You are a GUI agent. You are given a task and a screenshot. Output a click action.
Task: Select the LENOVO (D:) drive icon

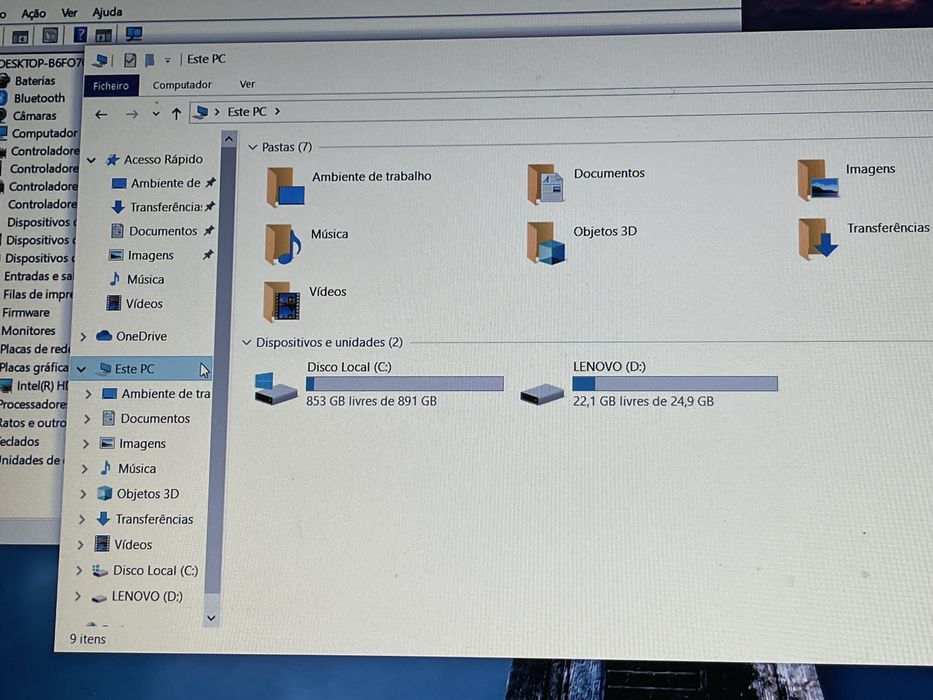tap(541, 393)
